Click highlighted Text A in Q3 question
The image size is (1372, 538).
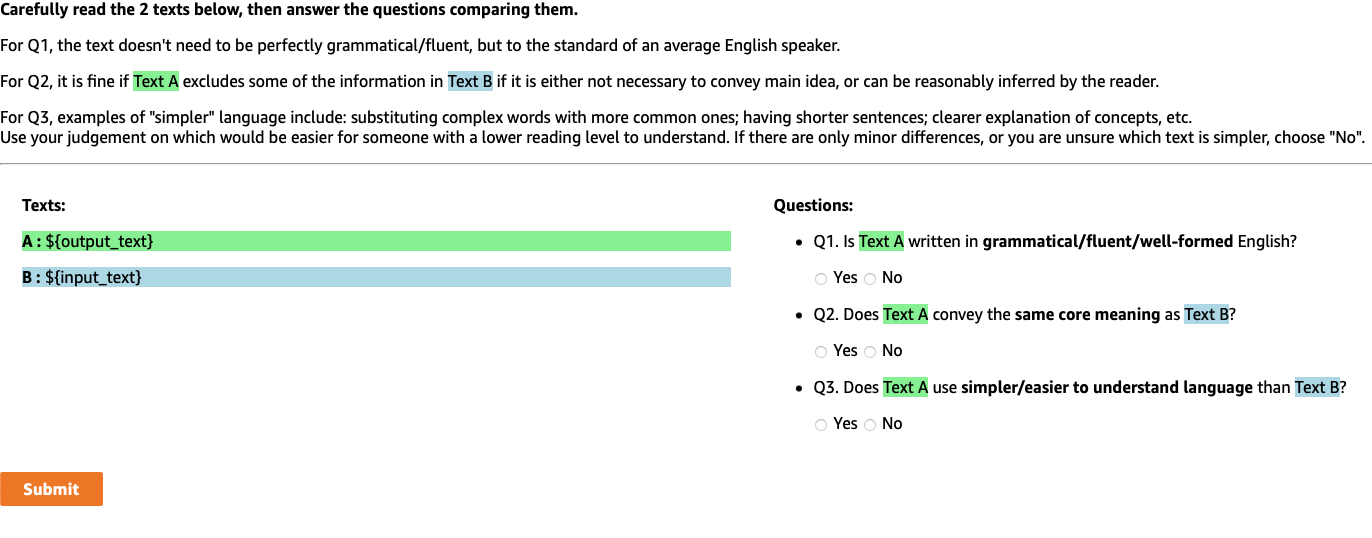click(x=905, y=387)
